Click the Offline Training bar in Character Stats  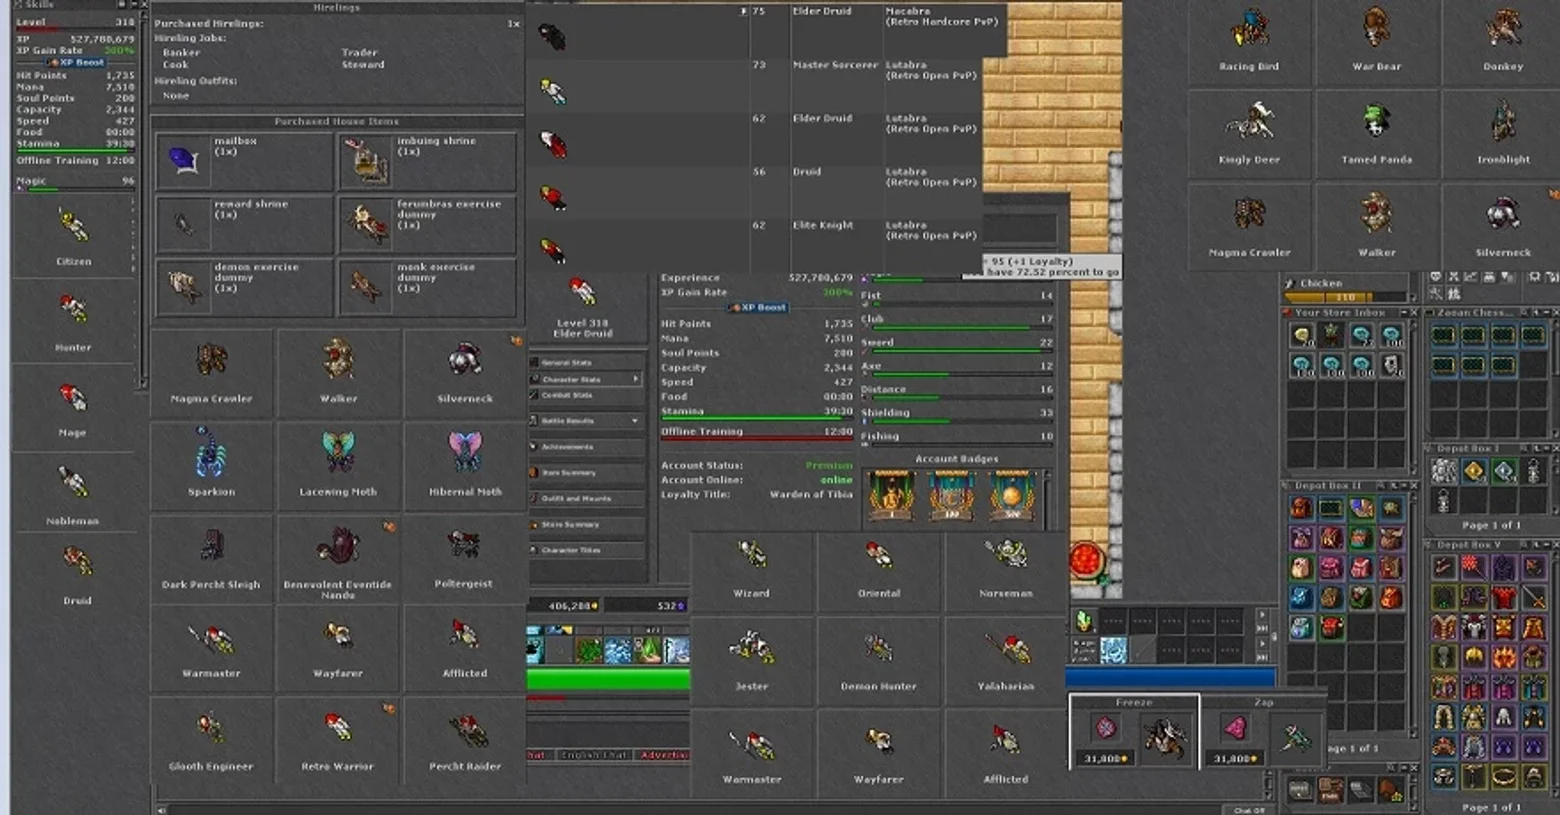[x=757, y=438]
